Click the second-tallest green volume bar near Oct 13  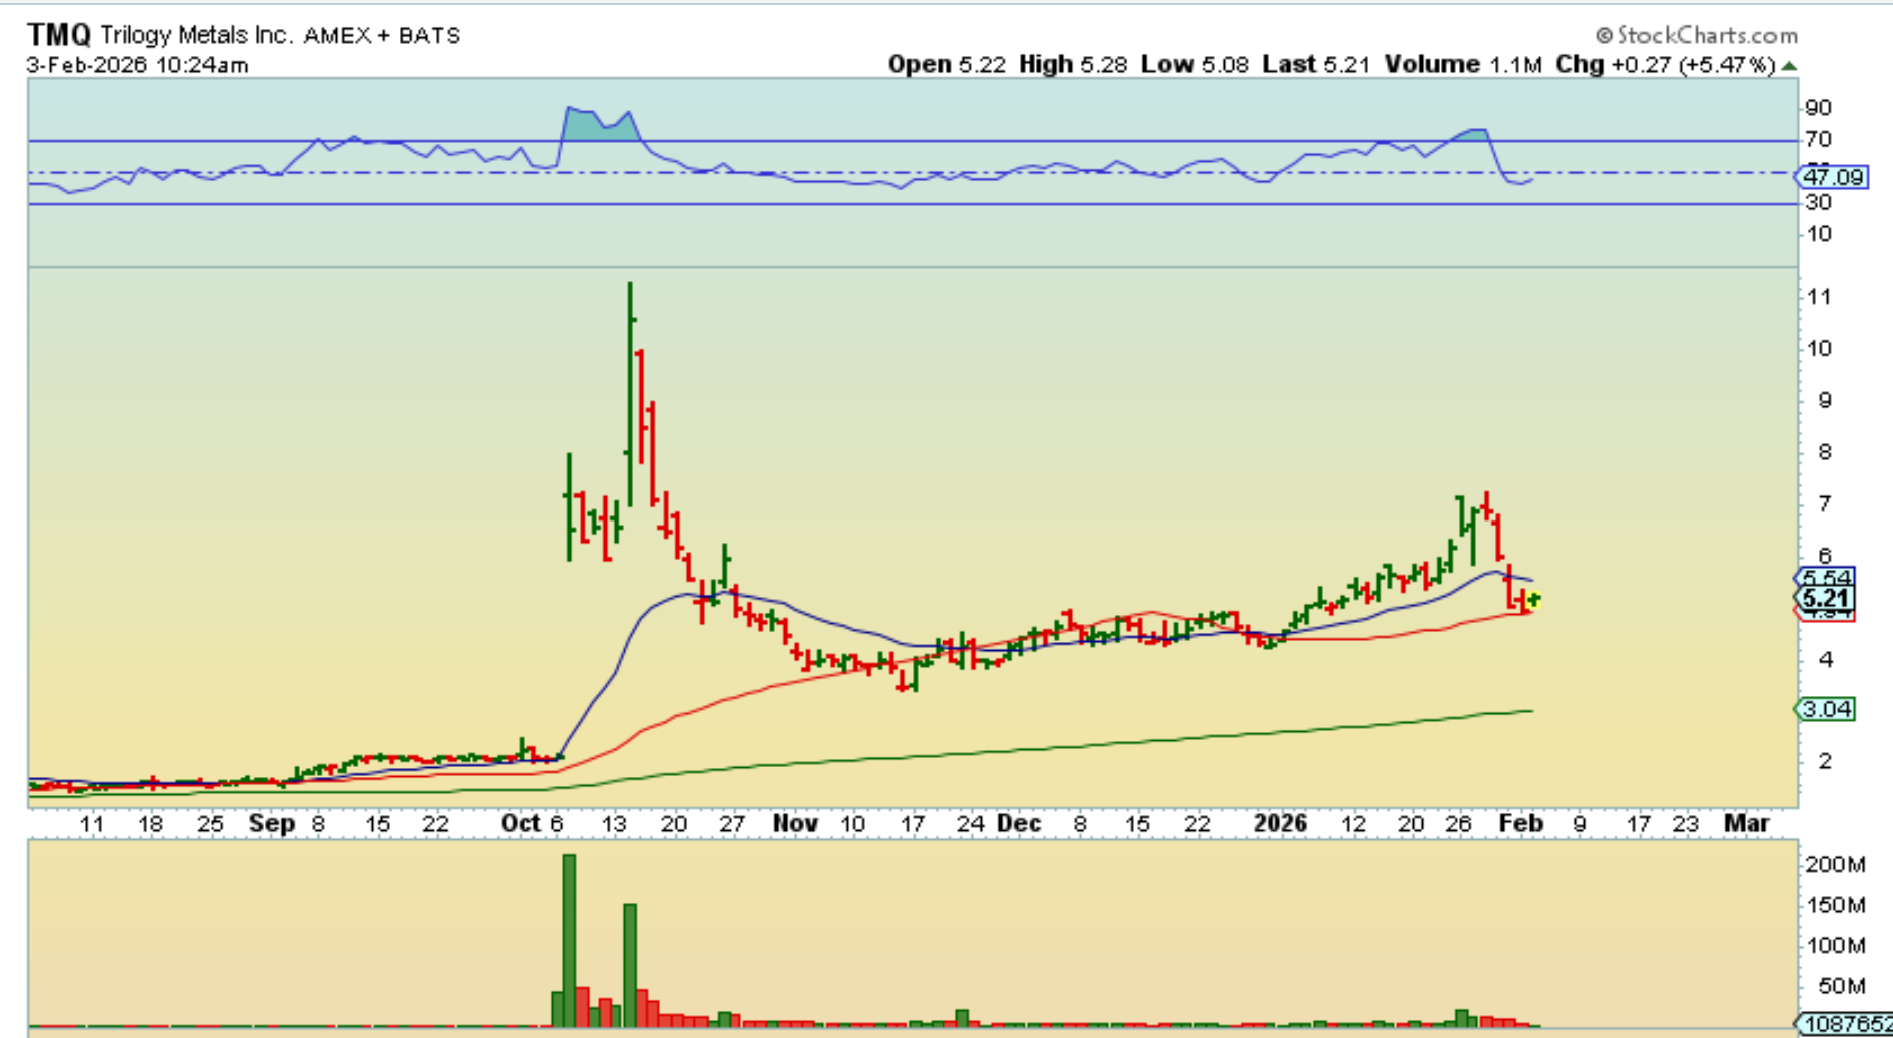630,965
